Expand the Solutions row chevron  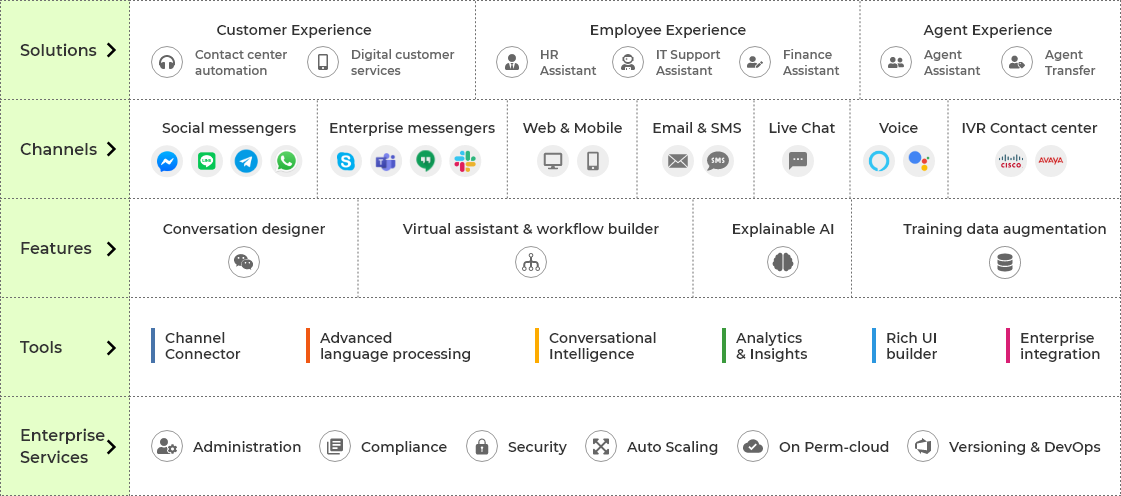(x=112, y=50)
